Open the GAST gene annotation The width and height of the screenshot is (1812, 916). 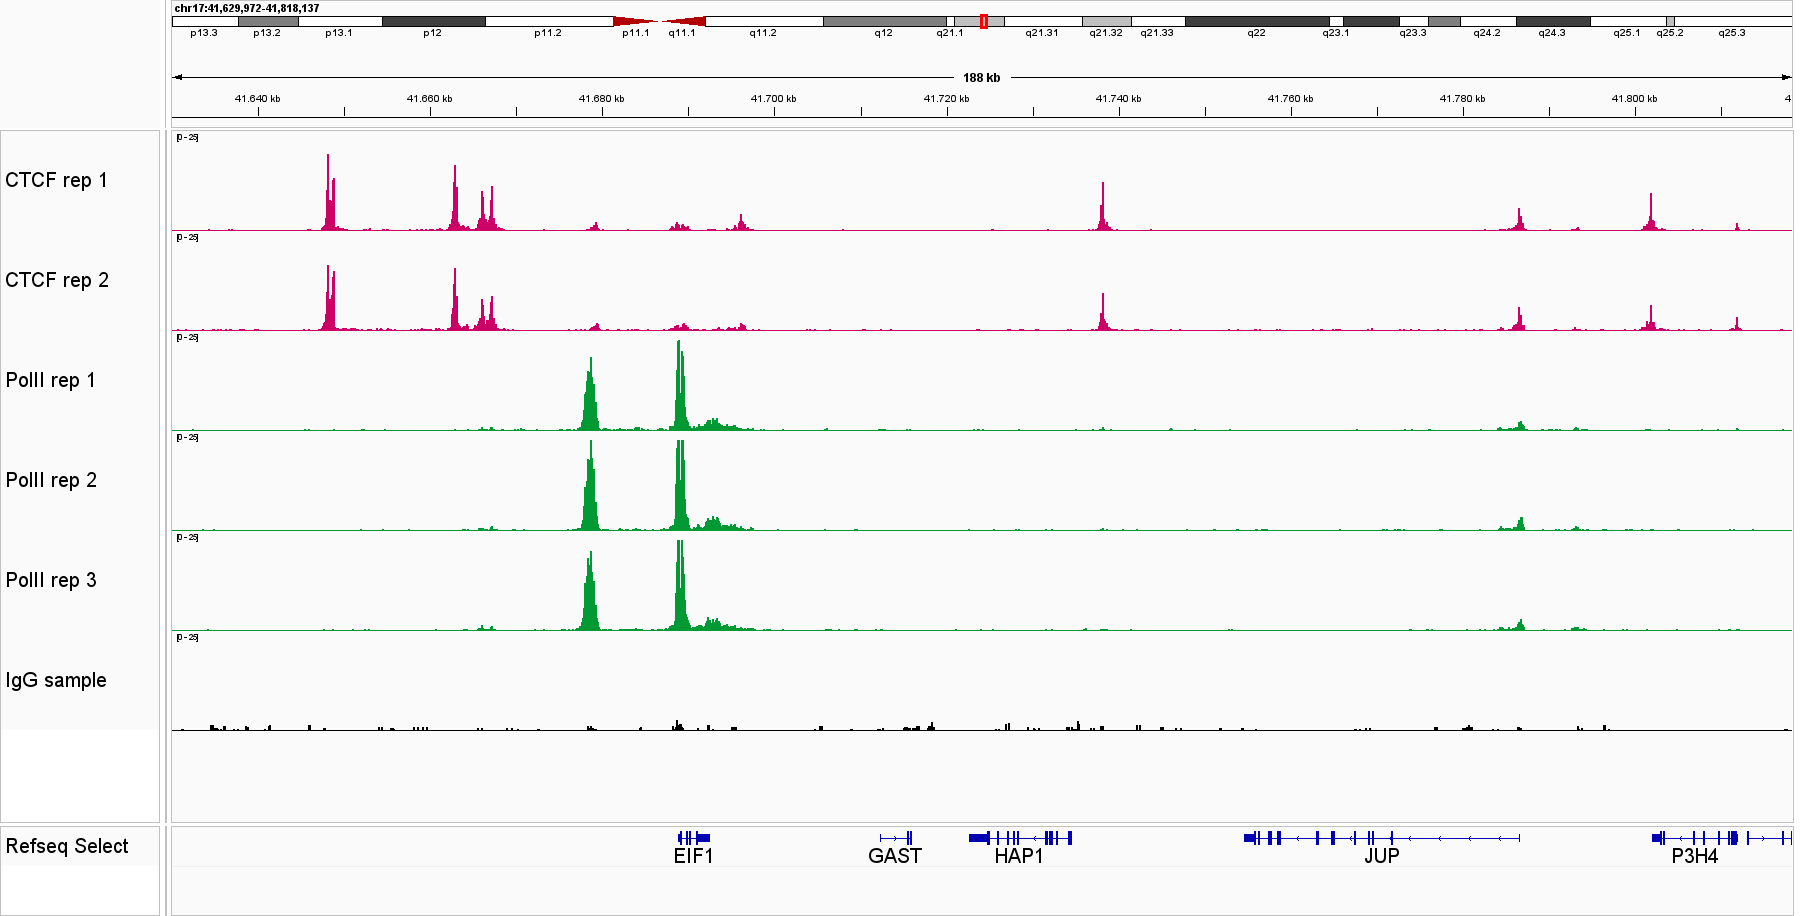(x=895, y=838)
